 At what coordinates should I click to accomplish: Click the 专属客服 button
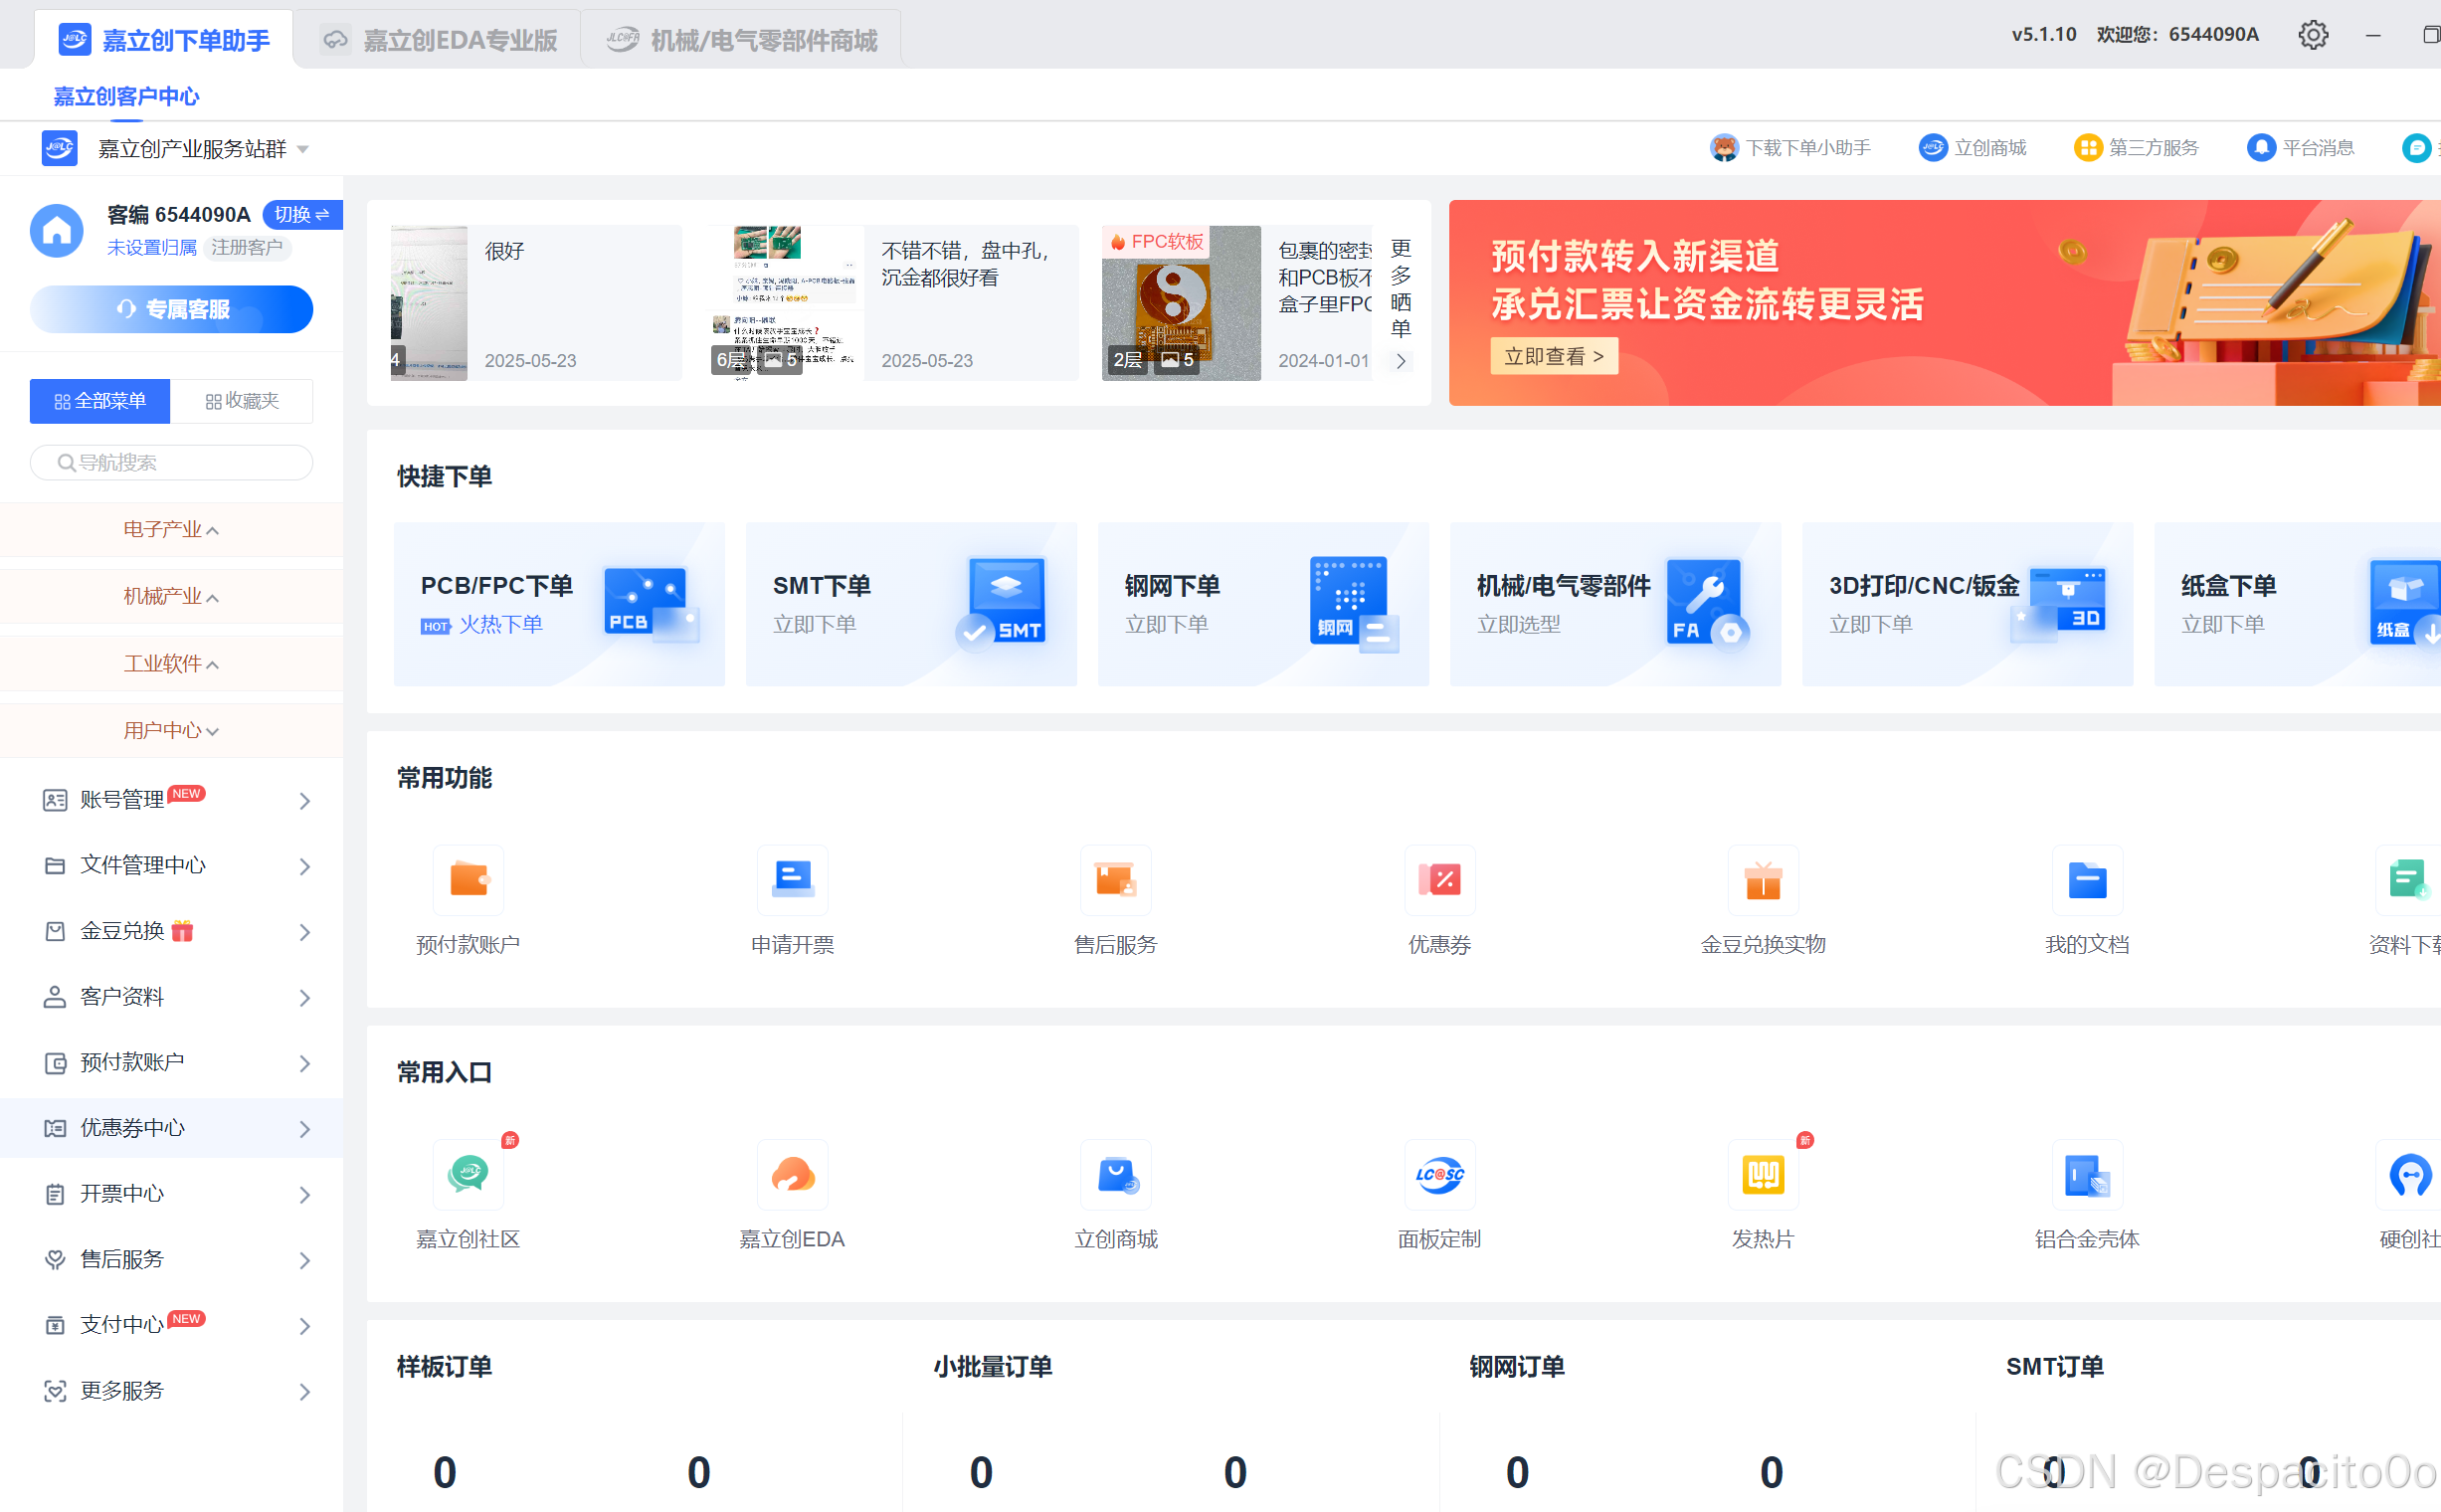(171, 309)
